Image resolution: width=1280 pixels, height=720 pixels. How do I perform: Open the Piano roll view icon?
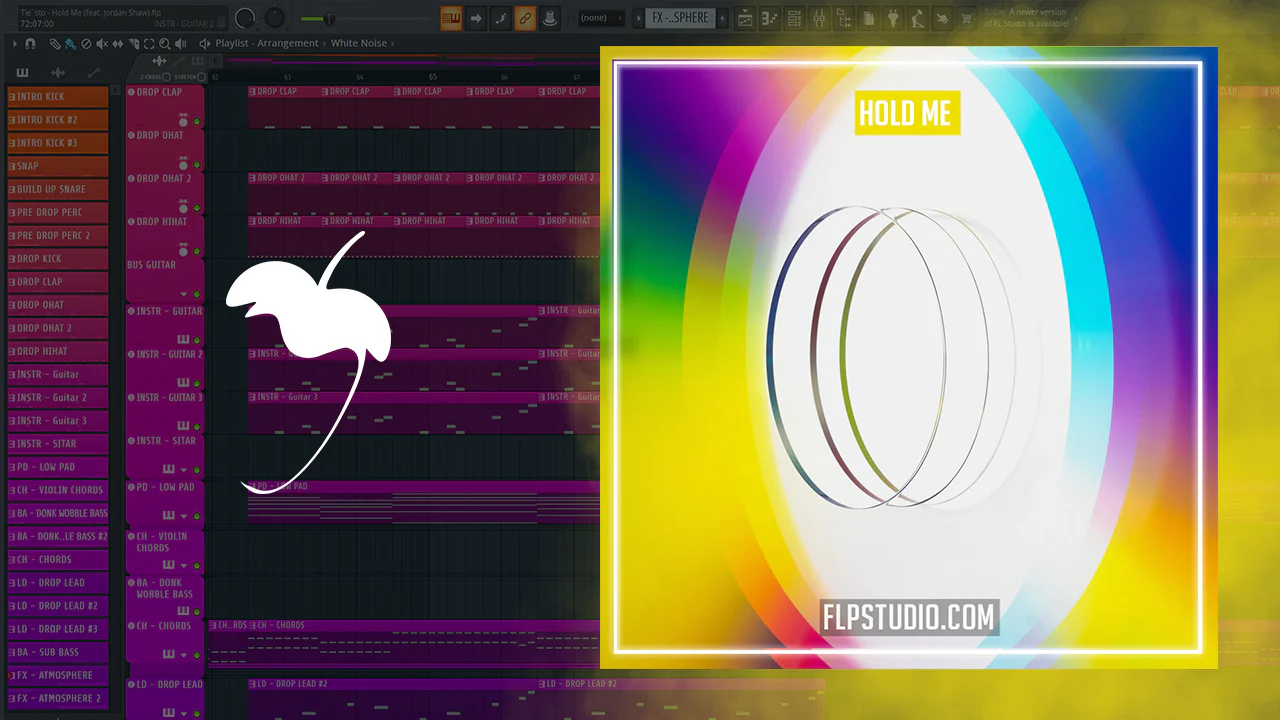(x=770, y=18)
